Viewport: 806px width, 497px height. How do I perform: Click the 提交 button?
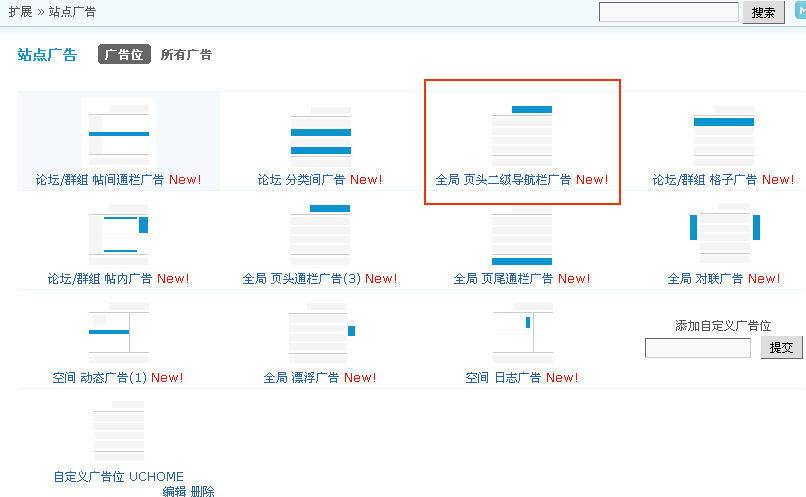pyautogui.click(x=781, y=348)
